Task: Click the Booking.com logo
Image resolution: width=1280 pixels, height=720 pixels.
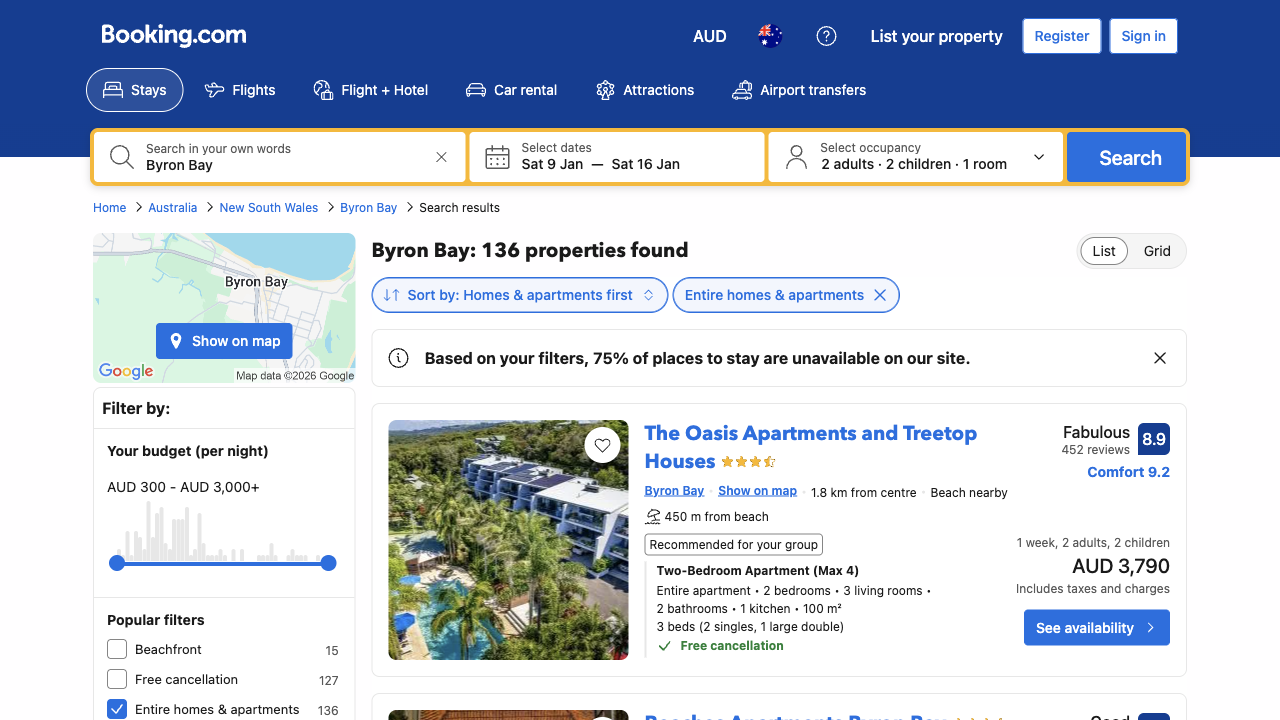Action: click(174, 36)
